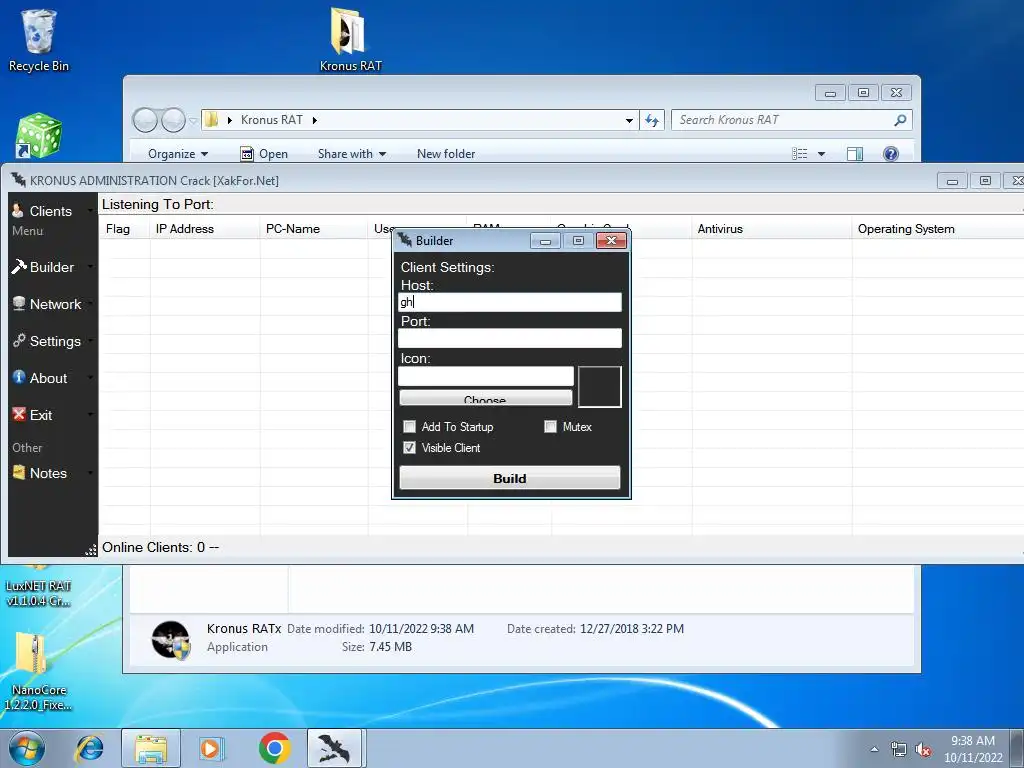Image resolution: width=1024 pixels, height=768 pixels.
Task: Expand the Kronus RAT breadcrumb arrow
Action: tap(315, 120)
